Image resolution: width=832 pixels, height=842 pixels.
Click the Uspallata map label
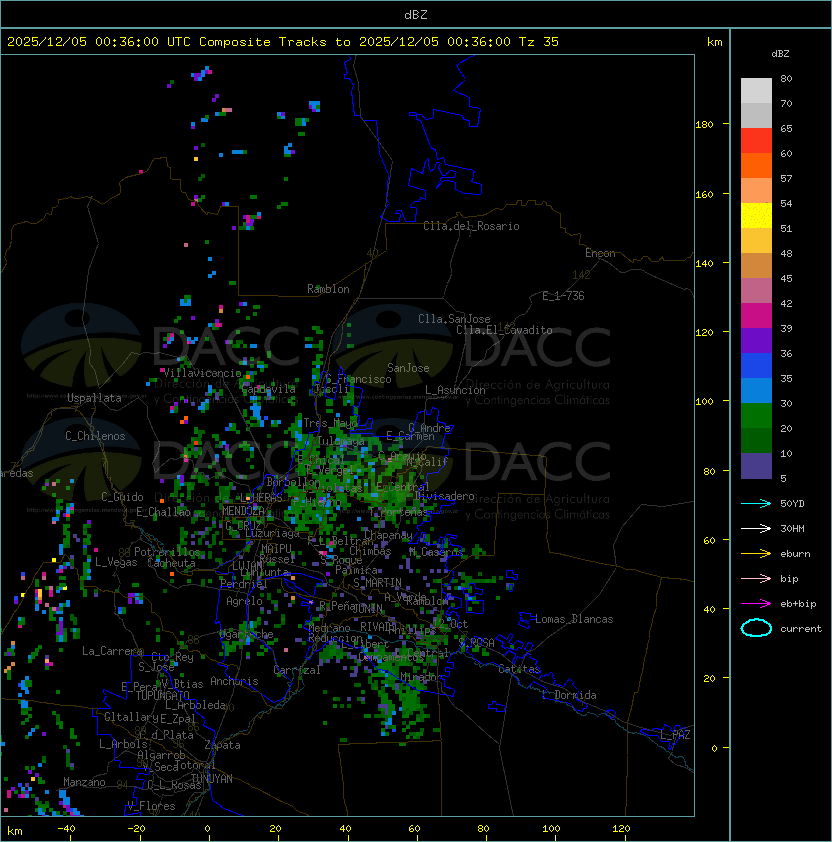tap(95, 398)
